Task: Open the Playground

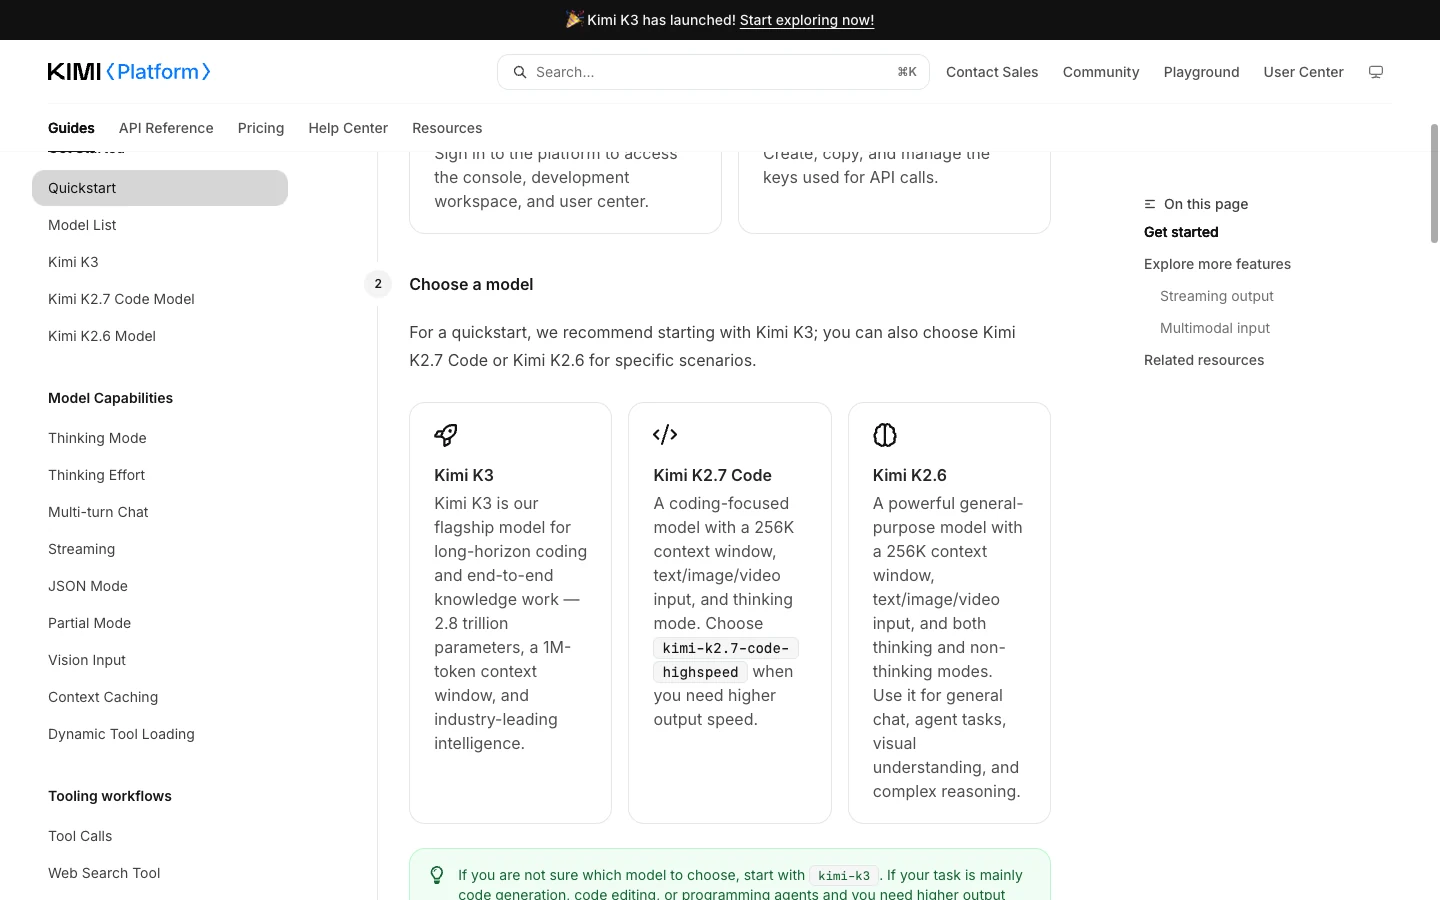Action: click(1201, 72)
